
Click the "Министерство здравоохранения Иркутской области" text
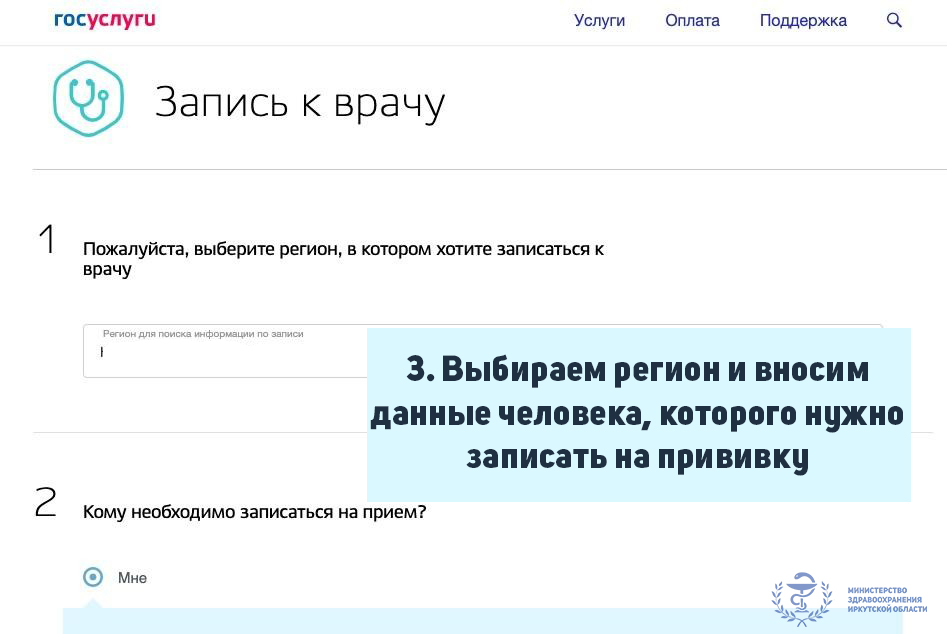[x=886, y=600]
